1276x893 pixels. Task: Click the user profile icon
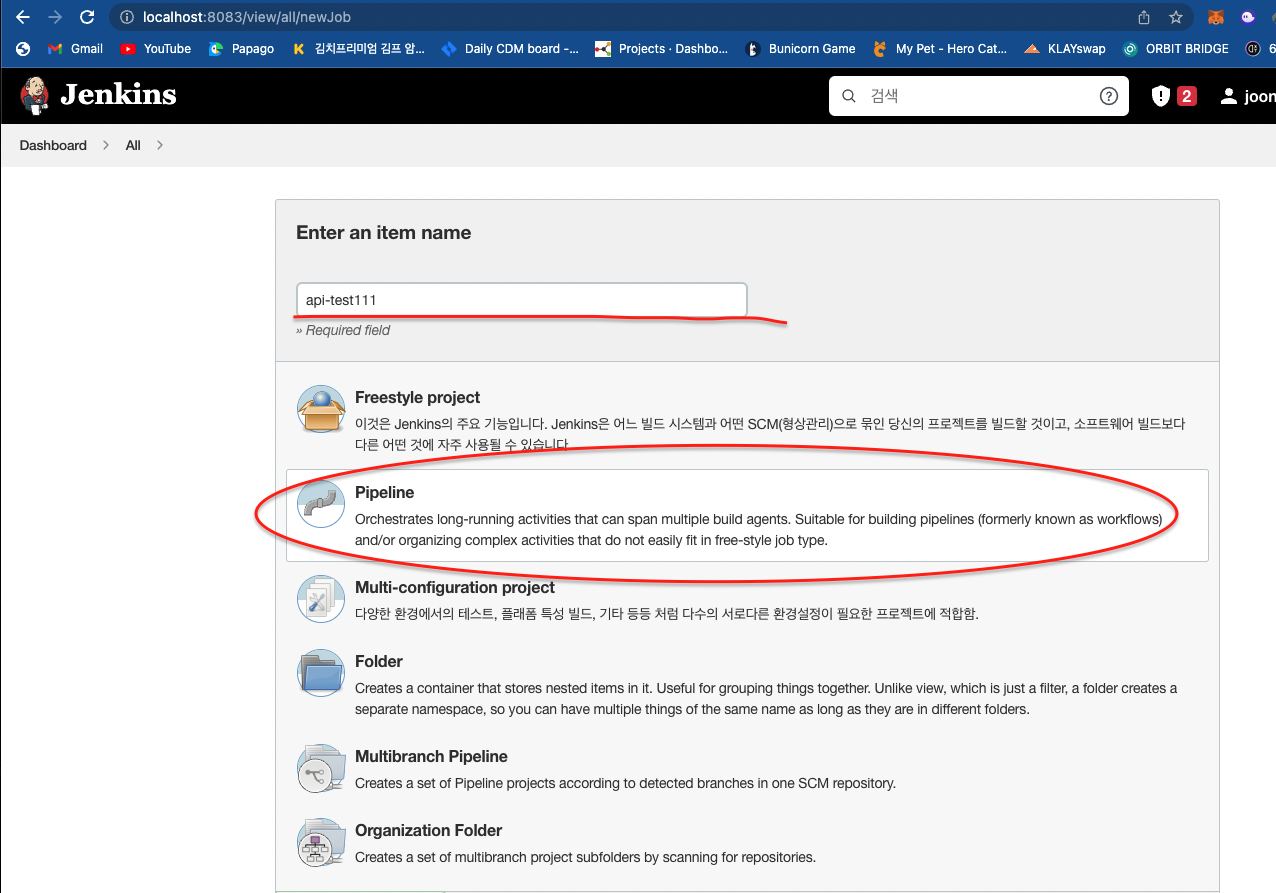(1229, 96)
